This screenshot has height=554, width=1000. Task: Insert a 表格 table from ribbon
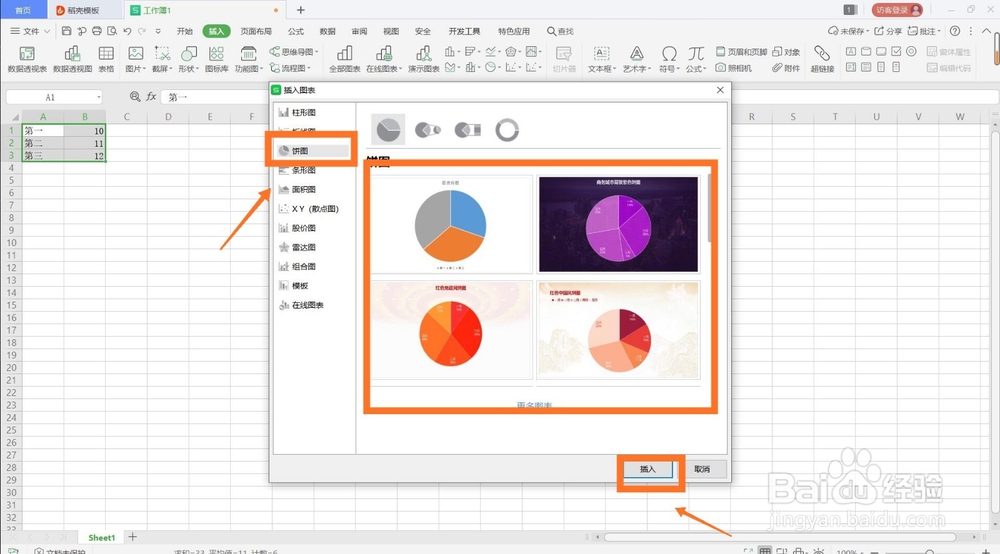click(x=106, y=59)
